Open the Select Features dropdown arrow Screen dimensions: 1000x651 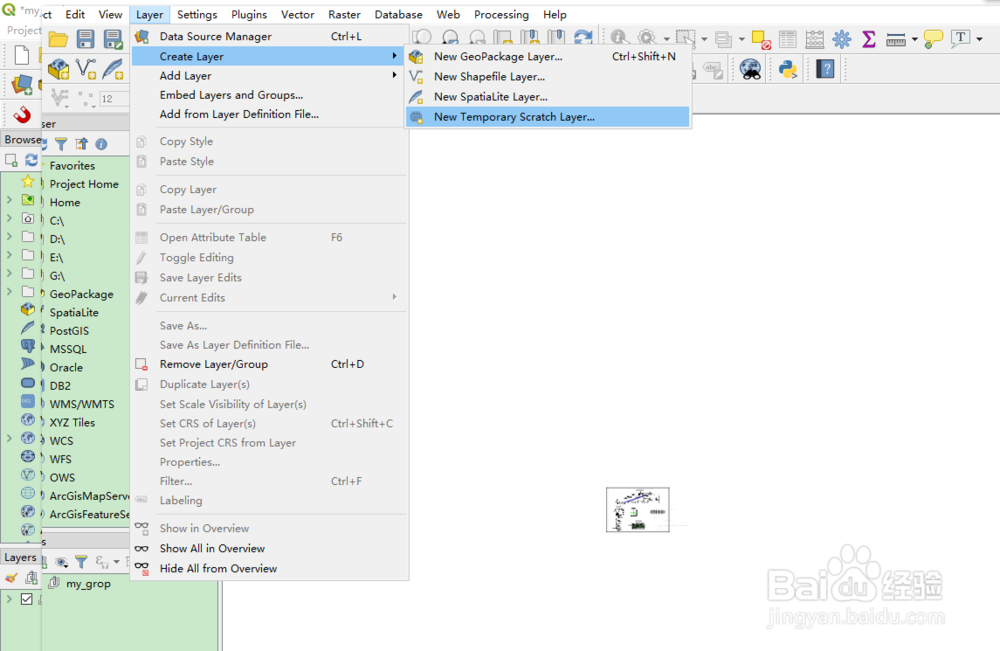pos(704,40)
